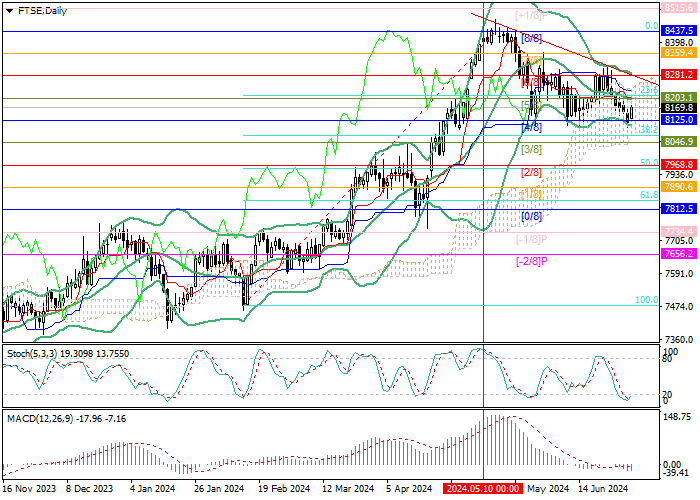Select the 8125.0 blue price label
700x500 pixels.
point(679,120)
